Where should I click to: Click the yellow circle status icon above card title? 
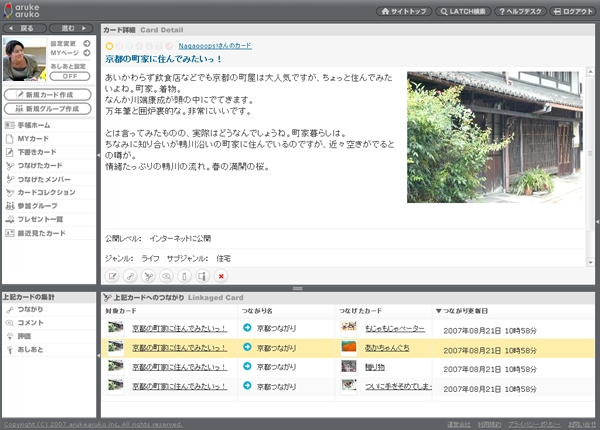coord(109,46)
